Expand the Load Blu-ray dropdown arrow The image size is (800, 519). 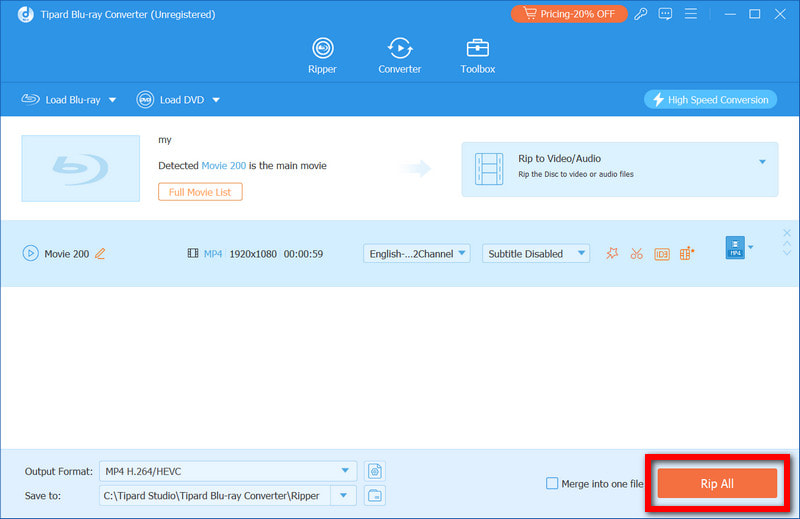tap(112, 100)
